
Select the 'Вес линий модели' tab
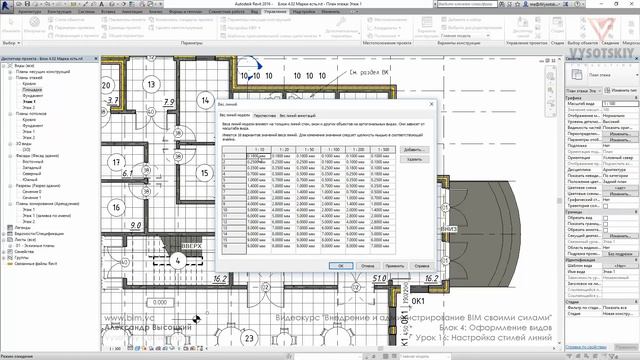pyautogui.click(x=235, y=116)
